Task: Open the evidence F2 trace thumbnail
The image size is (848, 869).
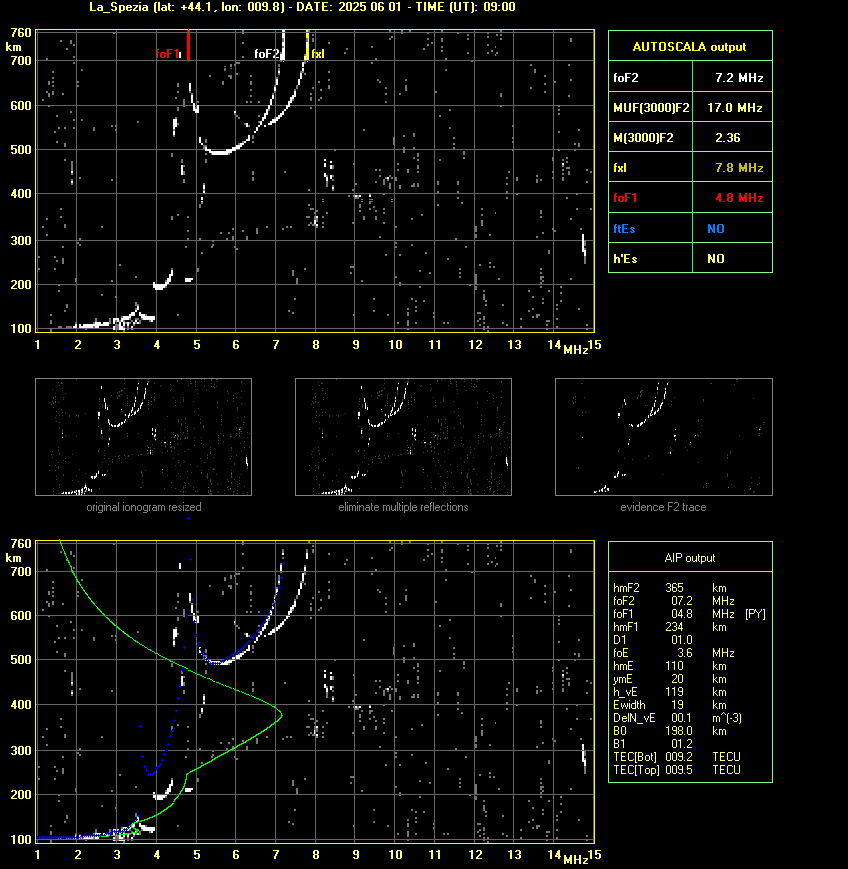Action: [664, 437]
